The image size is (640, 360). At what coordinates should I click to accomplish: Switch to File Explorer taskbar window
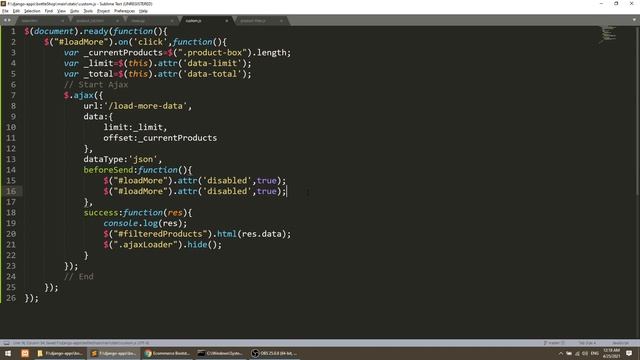tap(60, 353)
